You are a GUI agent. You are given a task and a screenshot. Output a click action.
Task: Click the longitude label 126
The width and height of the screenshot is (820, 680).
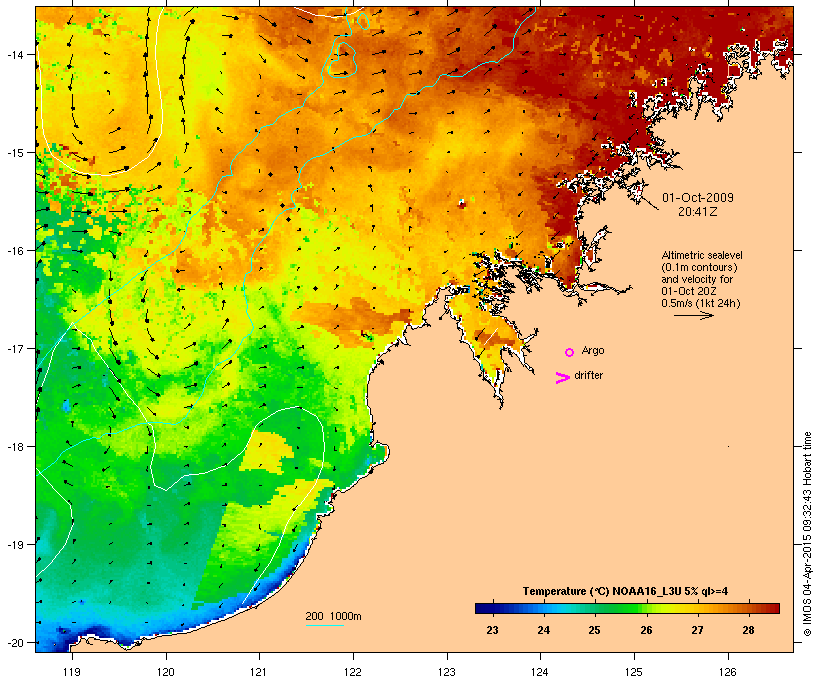727,672
